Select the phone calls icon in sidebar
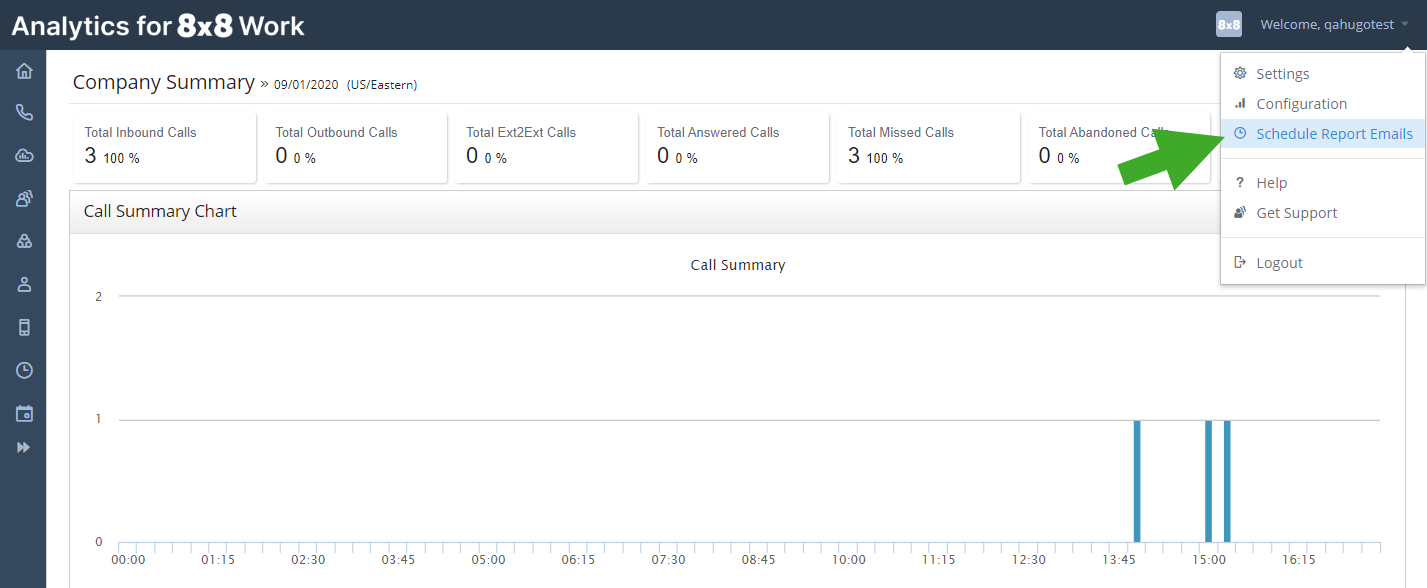Screen dimensions: 1427x588 (23, 113)
